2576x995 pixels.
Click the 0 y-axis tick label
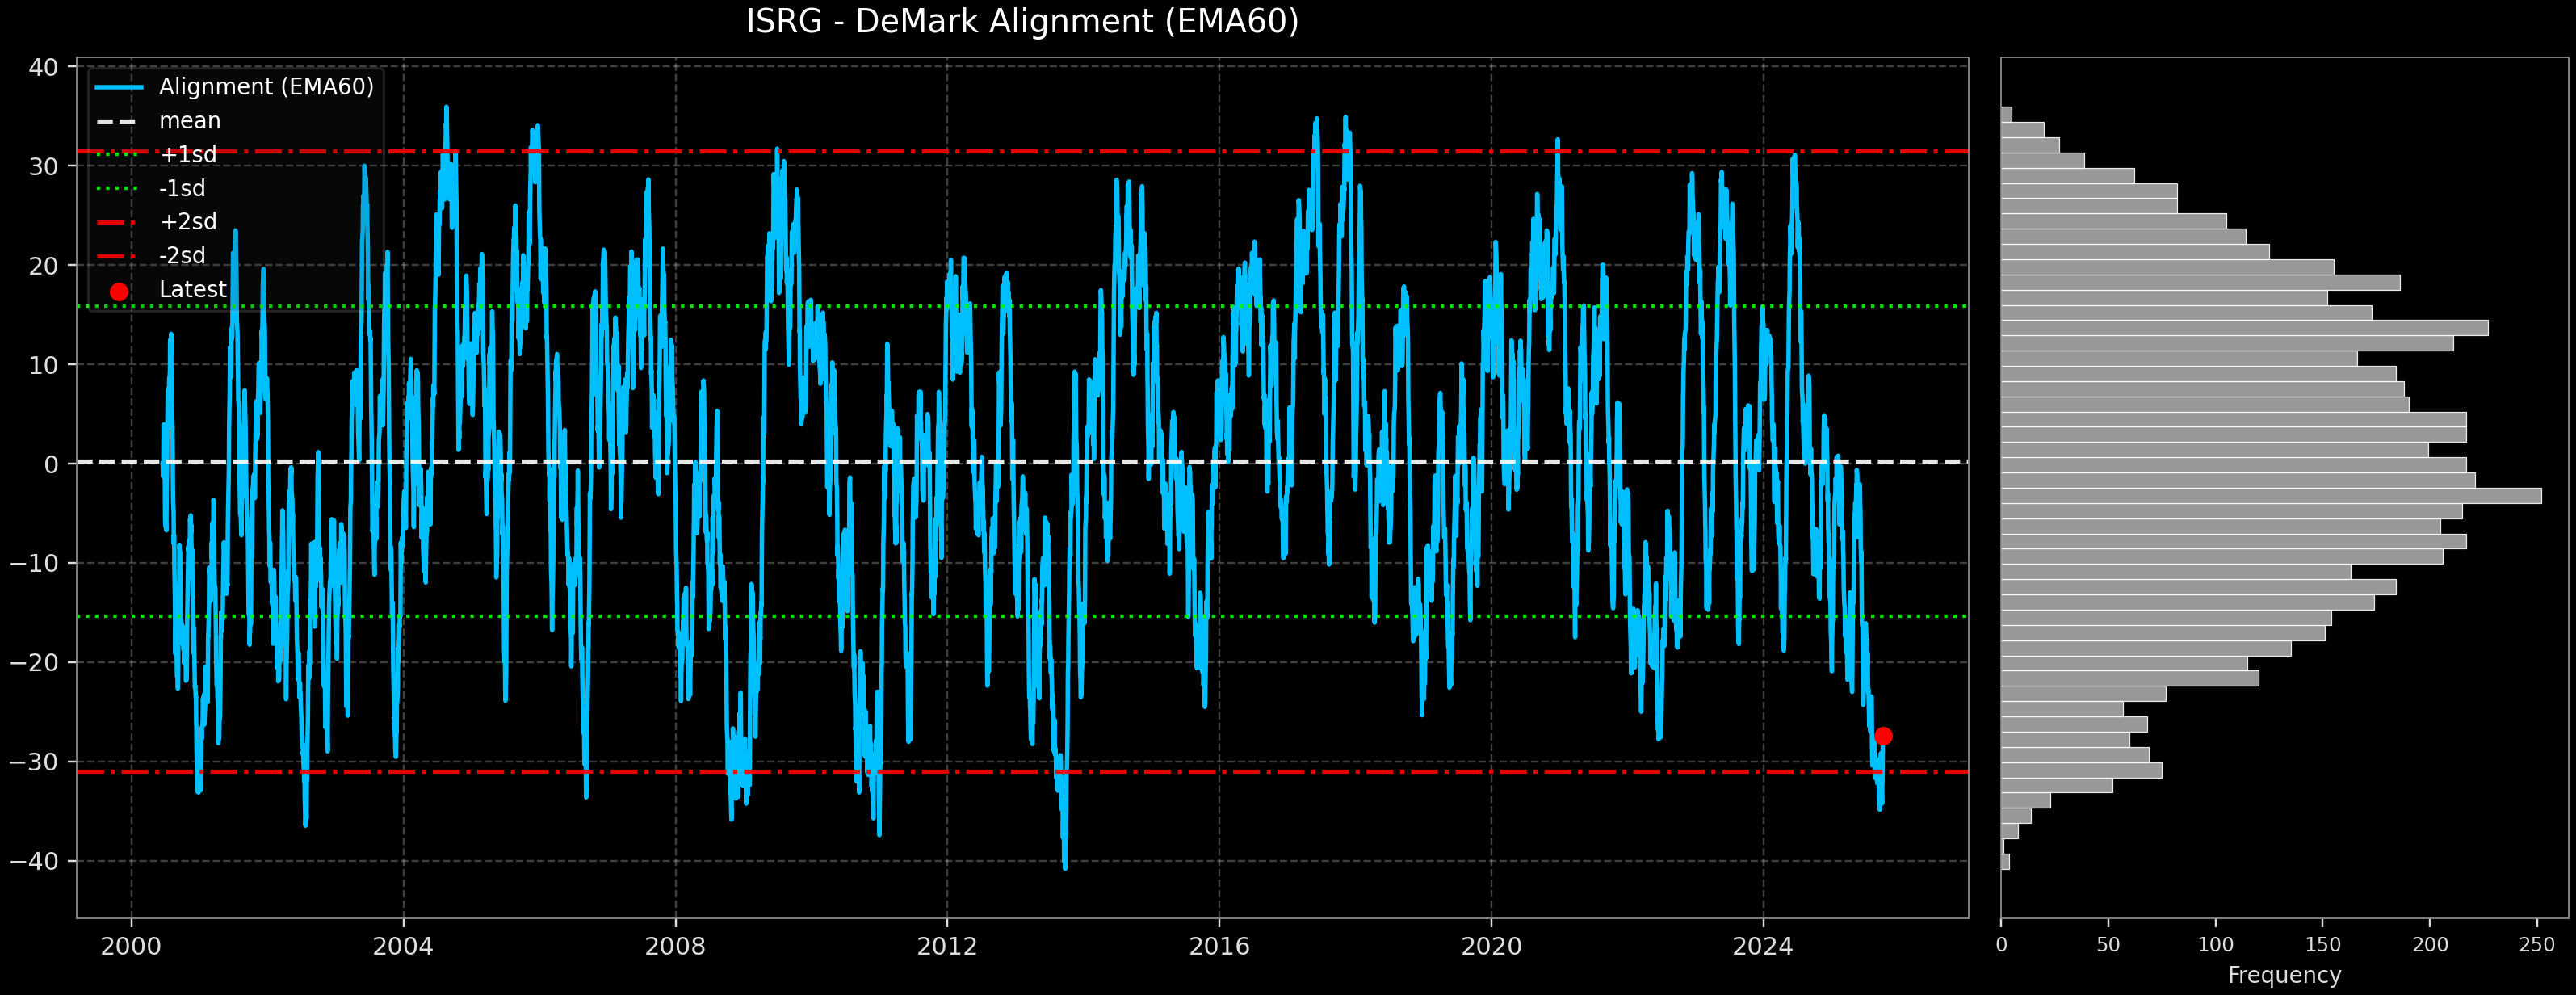click(51, 464)
